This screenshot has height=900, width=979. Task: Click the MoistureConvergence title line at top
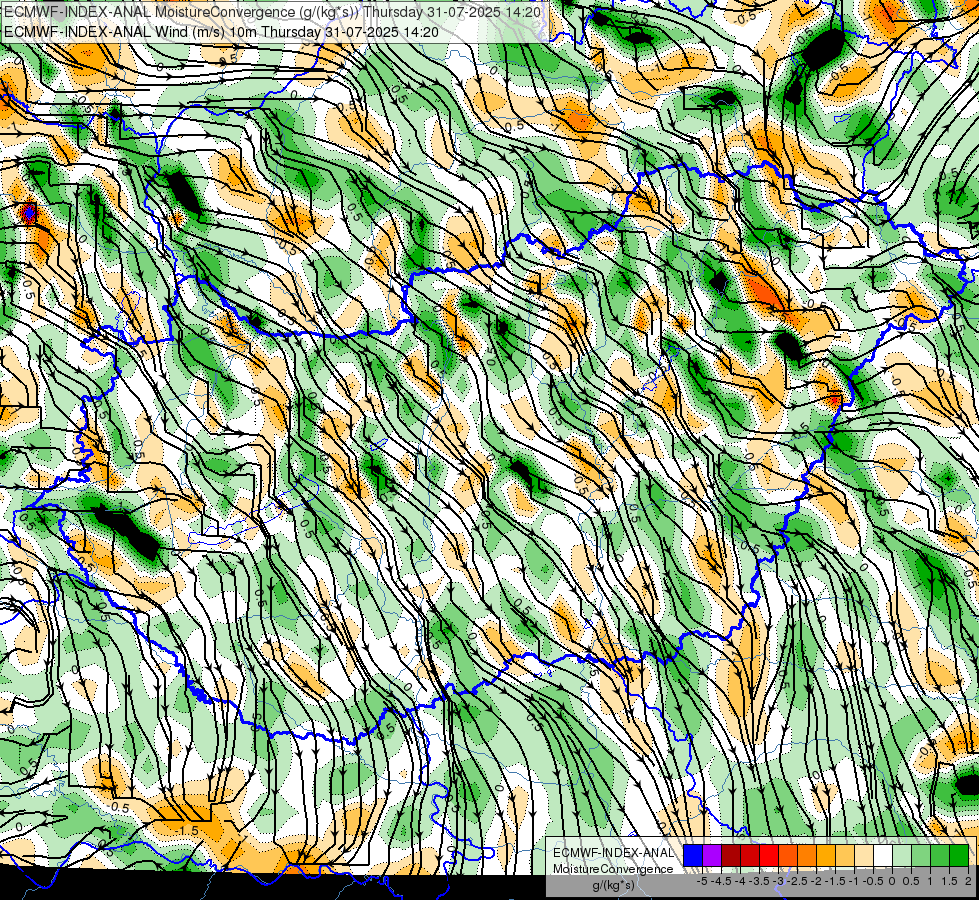pos(272,12)
